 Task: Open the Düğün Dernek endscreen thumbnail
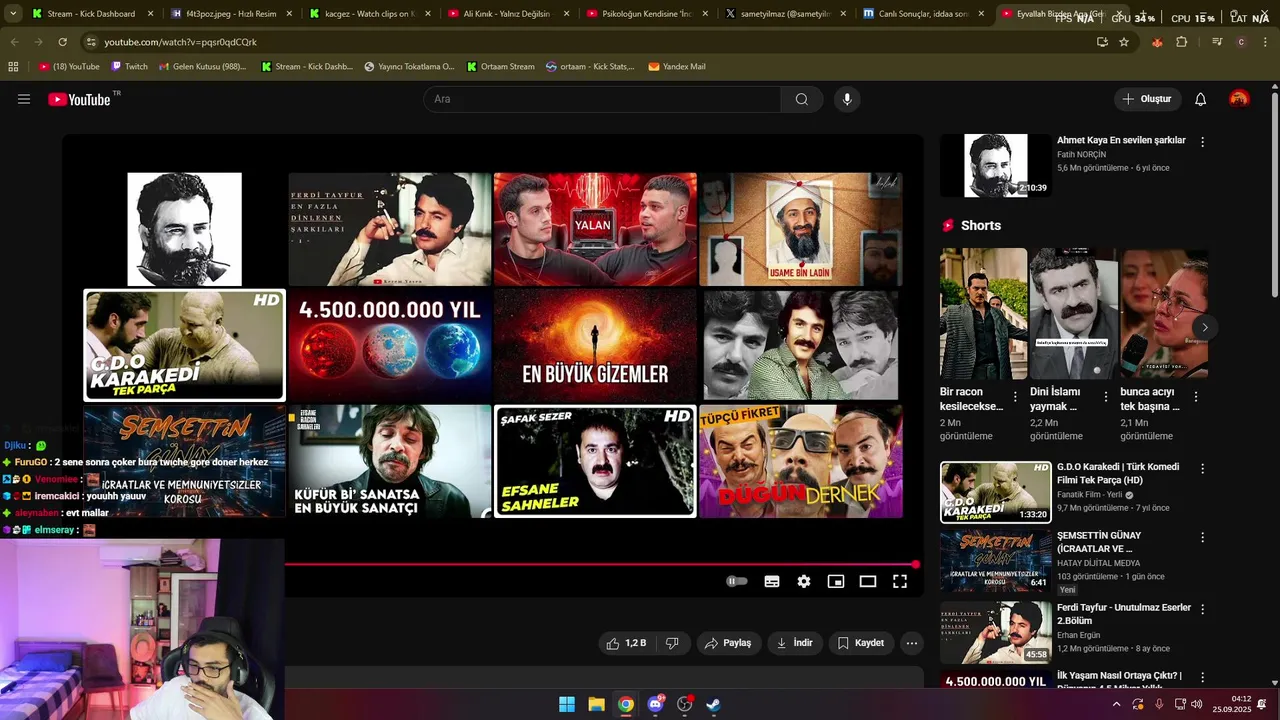click(x=800, y=461)
